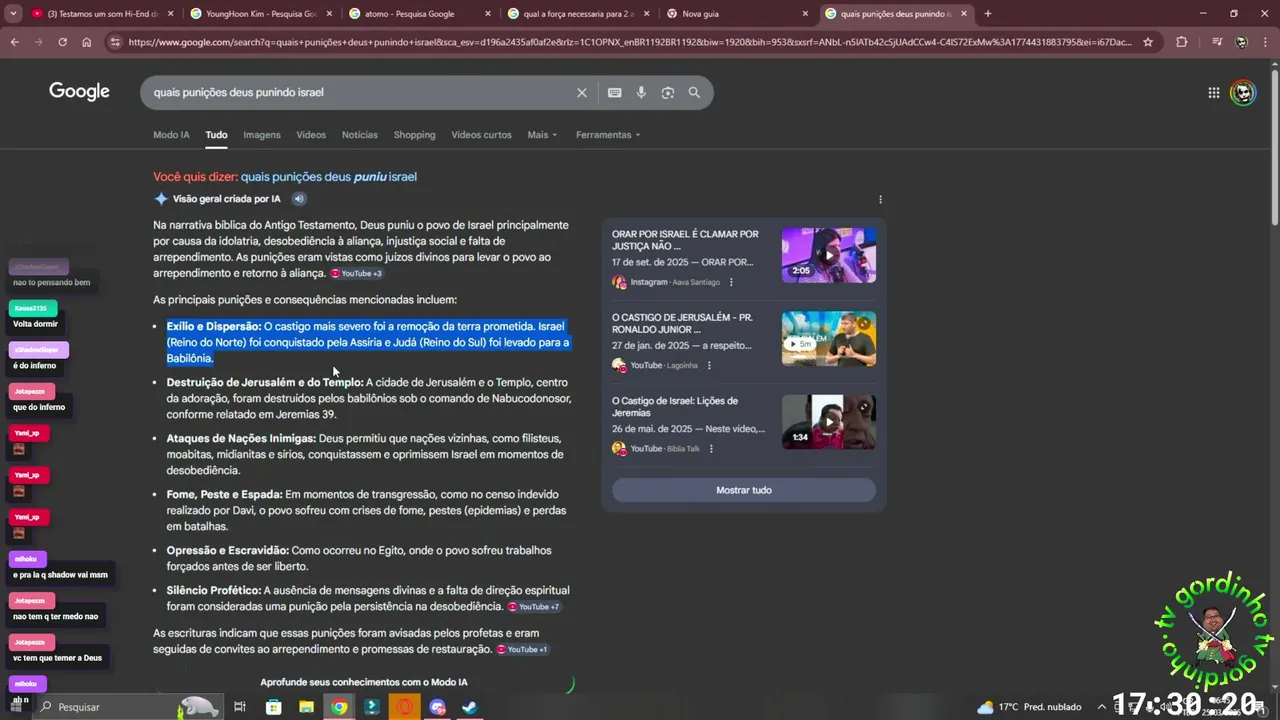Viewport: 1280px width, 720px height.
Task: Open the Windows Start menu
Action: pyautogui.click(x=15, y=707)
